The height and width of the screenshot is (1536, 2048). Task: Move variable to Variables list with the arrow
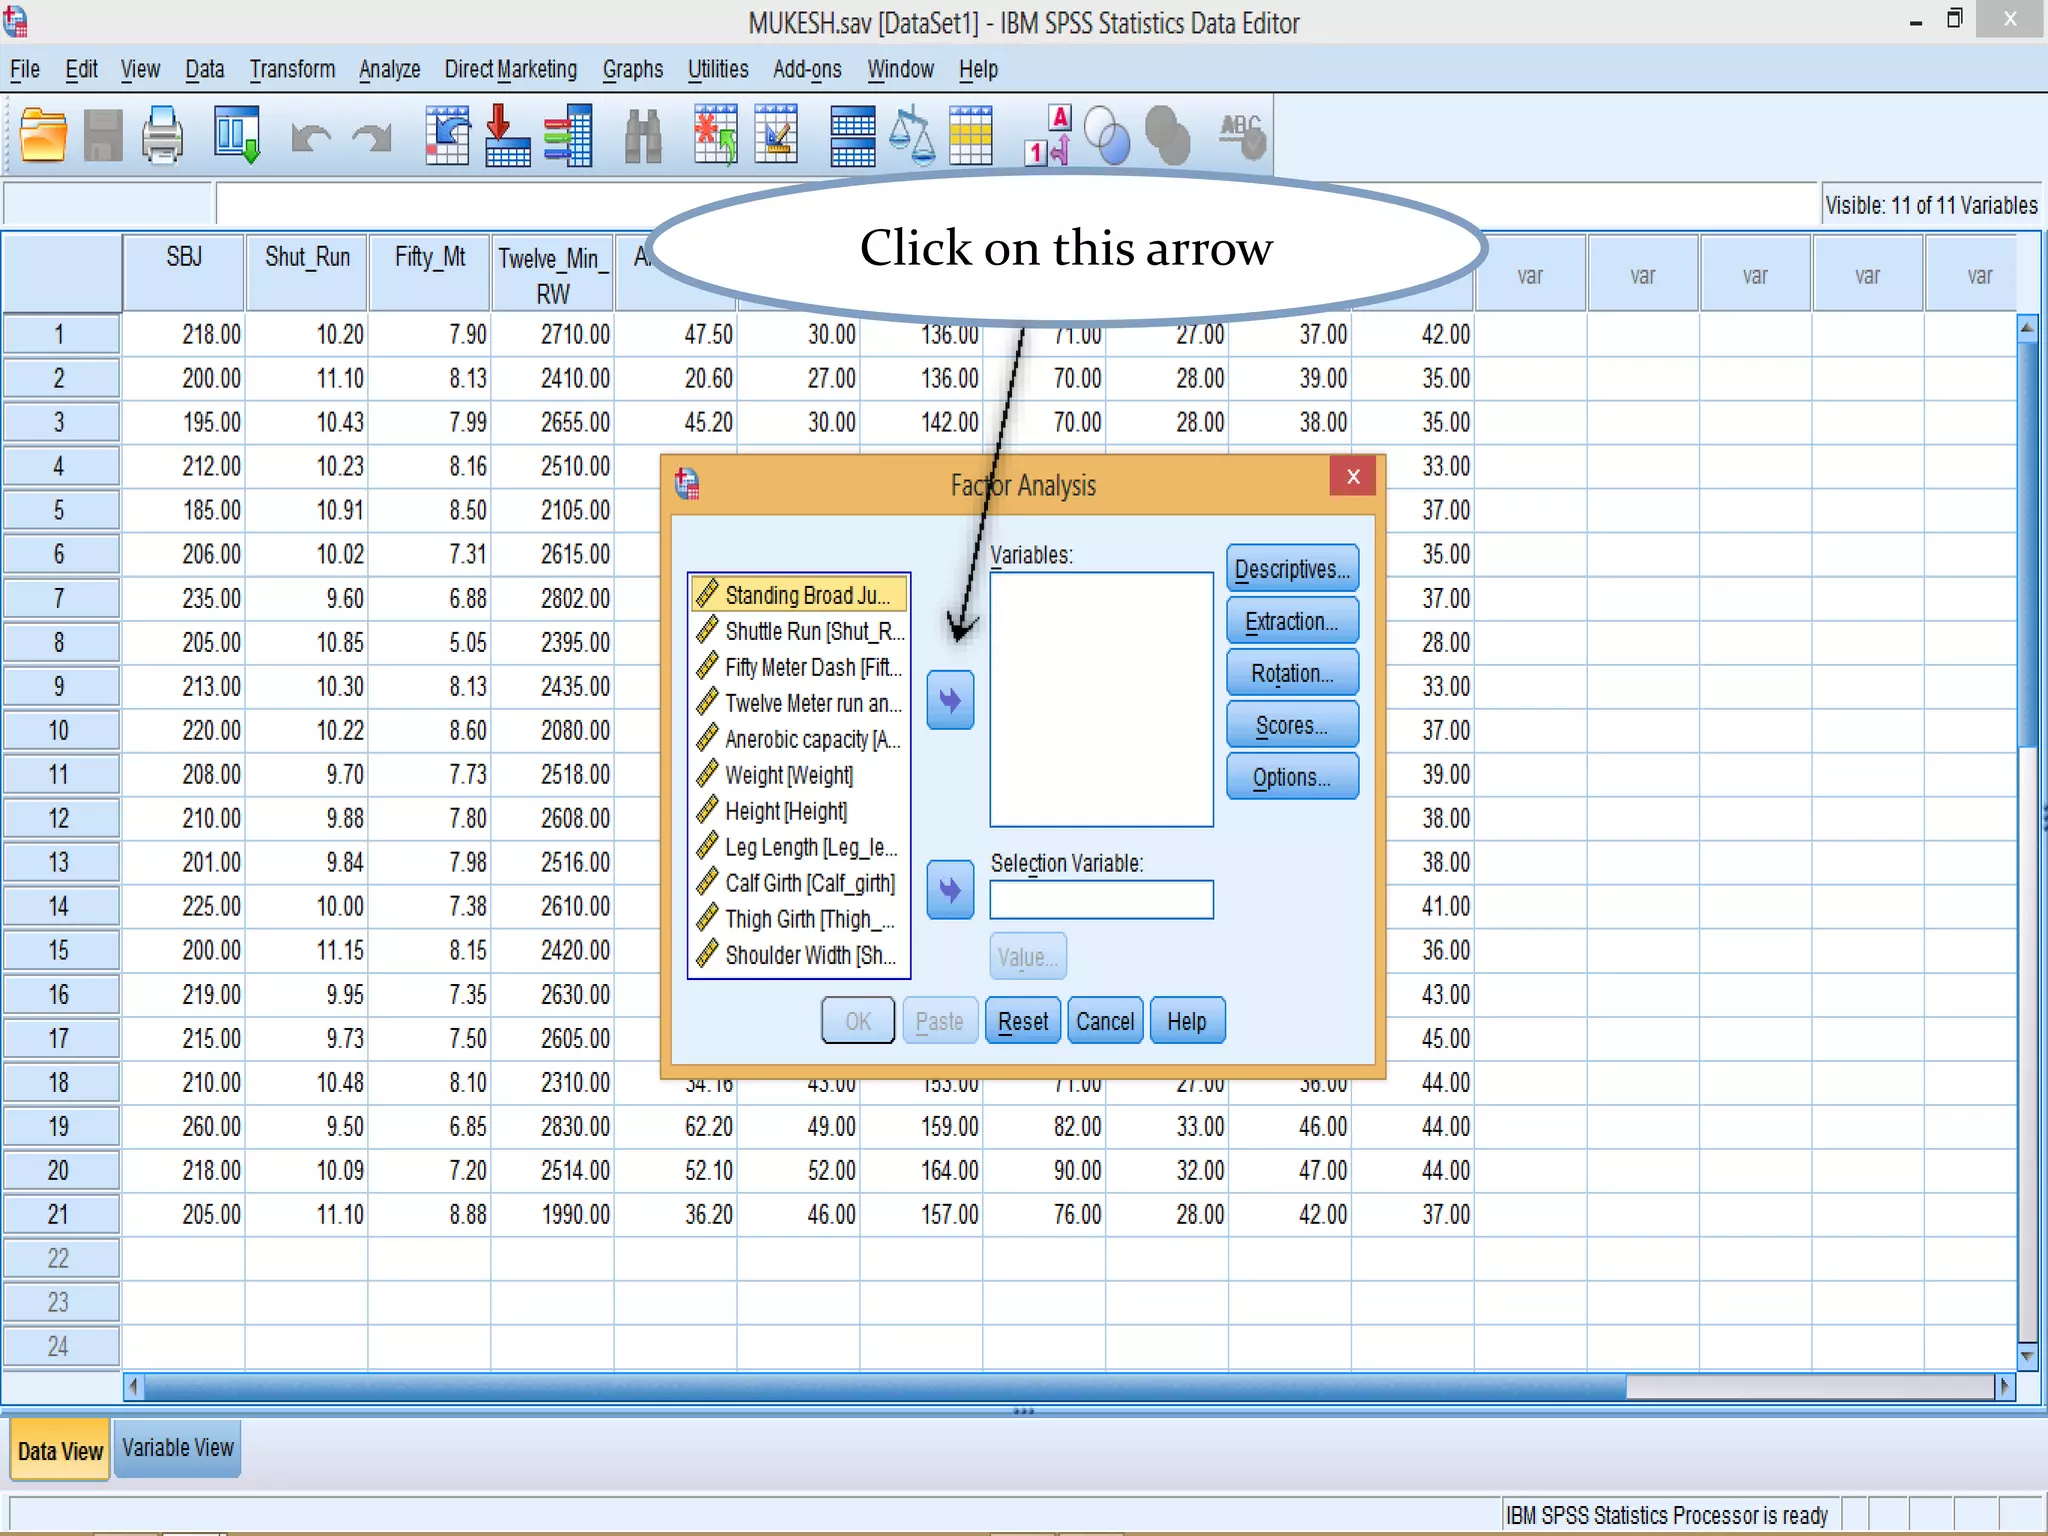(x=950, y=700)
